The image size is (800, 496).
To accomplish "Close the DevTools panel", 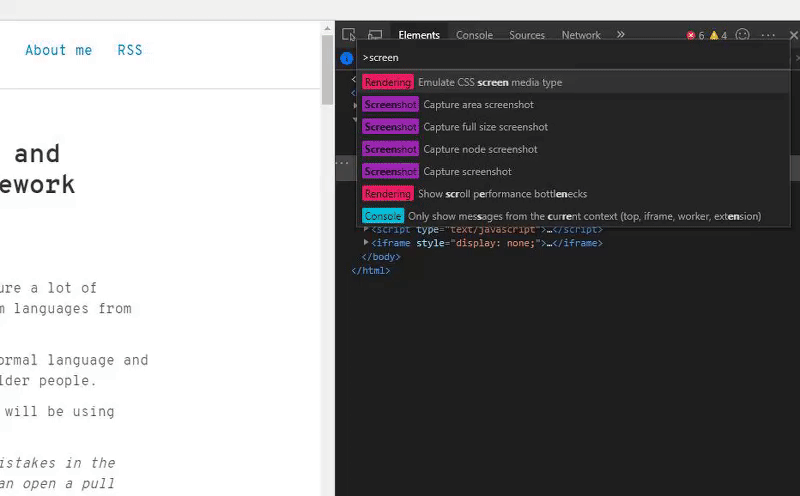I will pyautogui.click(x=793, y=35).
